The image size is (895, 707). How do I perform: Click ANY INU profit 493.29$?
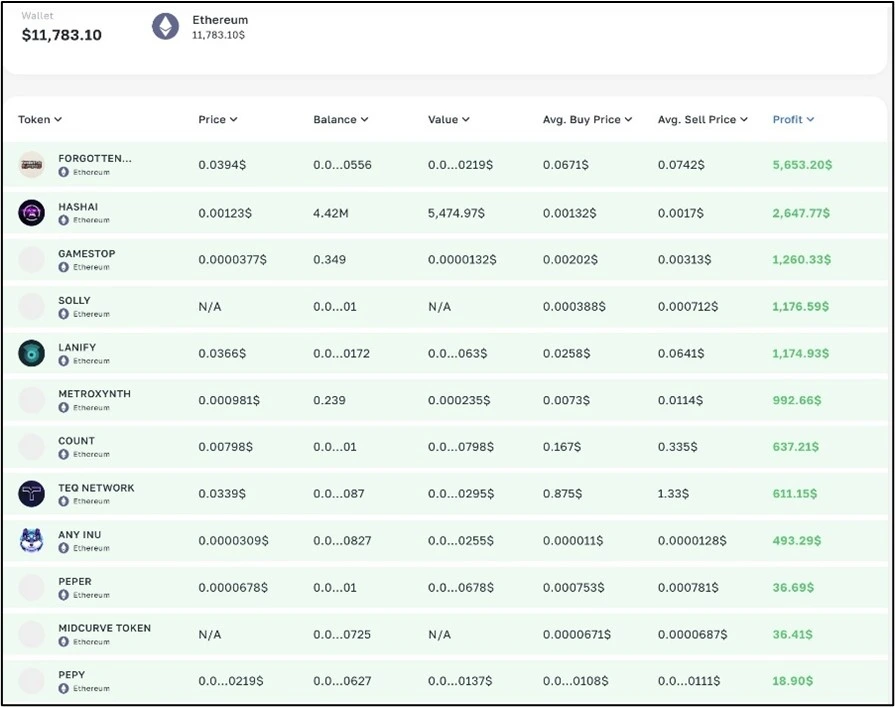(797, 540)
